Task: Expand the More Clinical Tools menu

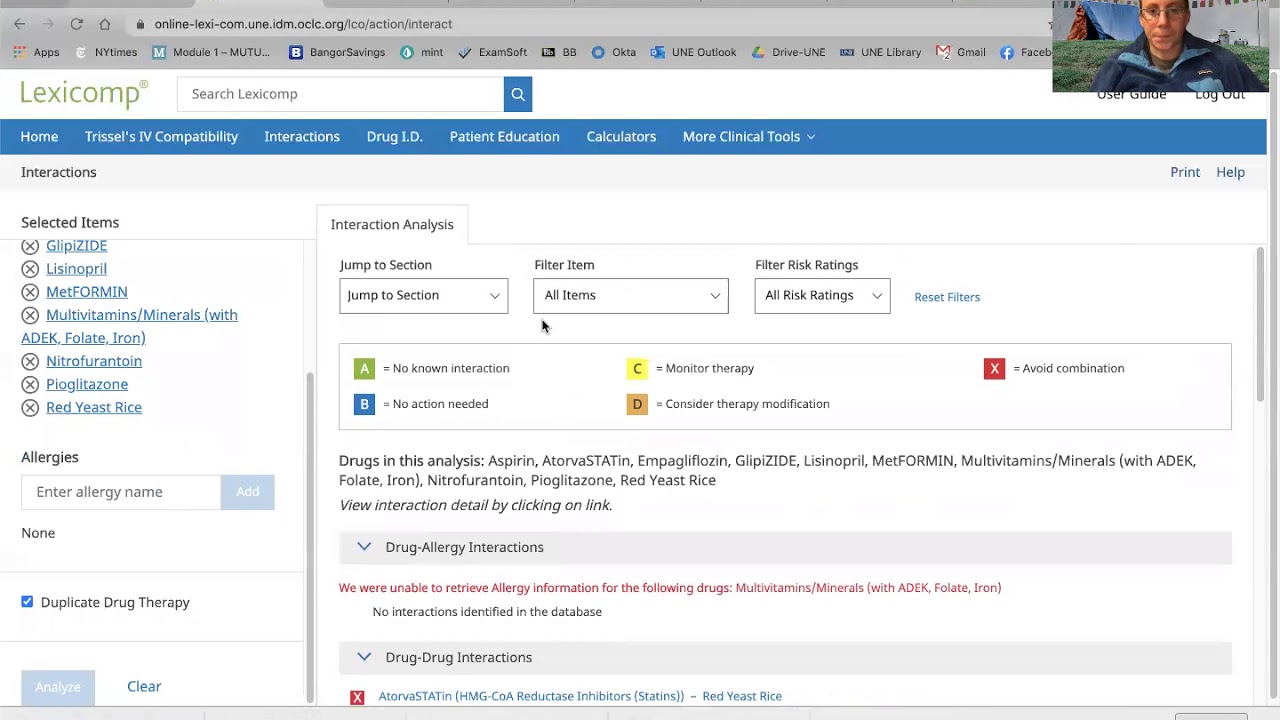Action: click(749, 137)
